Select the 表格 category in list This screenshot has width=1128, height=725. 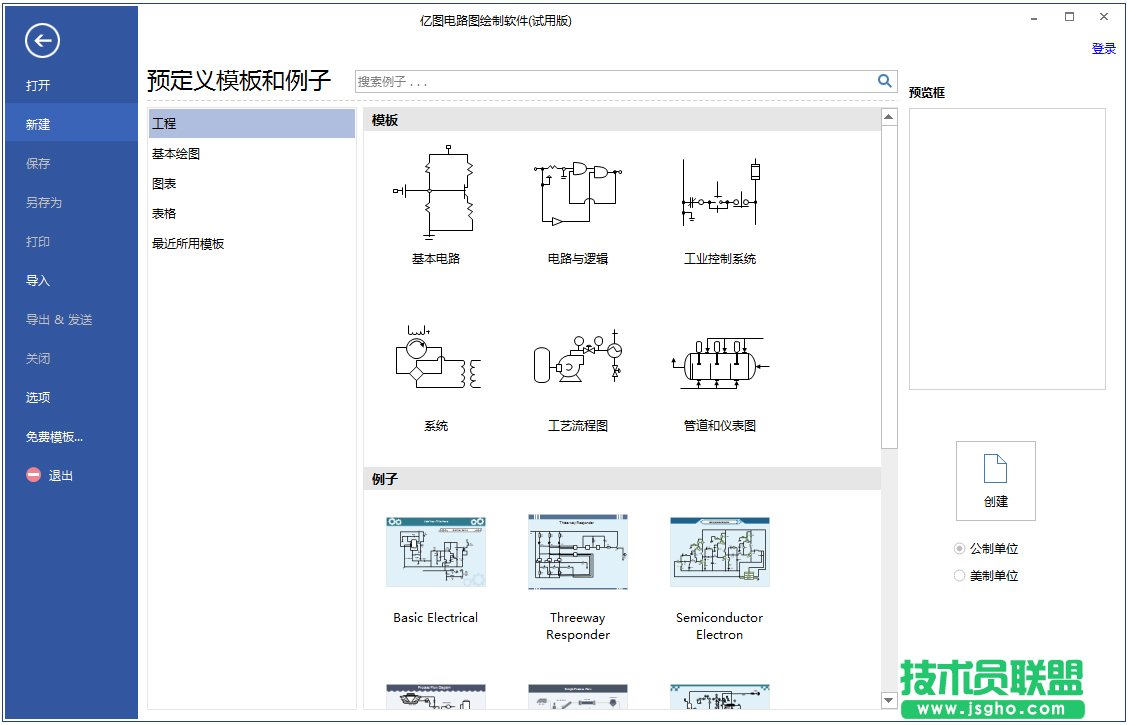pyautogui.click(x=164, y=212)
